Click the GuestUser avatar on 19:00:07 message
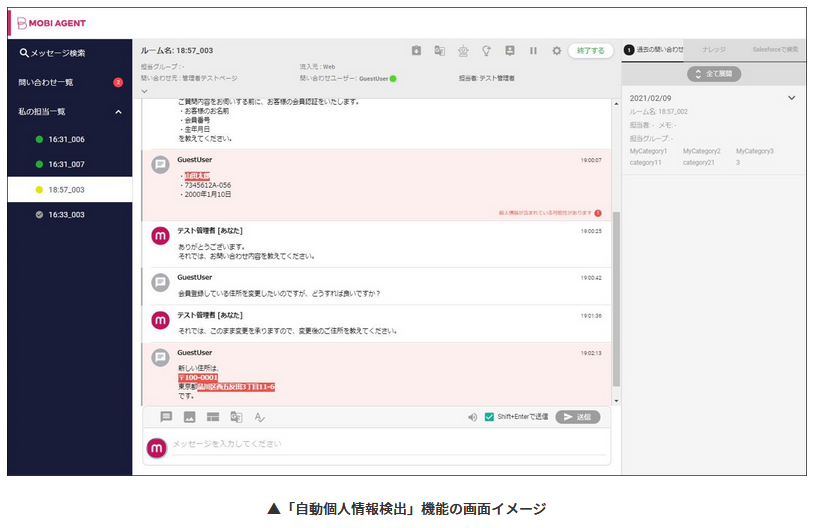Screen dimensions: 815x528 (x=161, y=165)
